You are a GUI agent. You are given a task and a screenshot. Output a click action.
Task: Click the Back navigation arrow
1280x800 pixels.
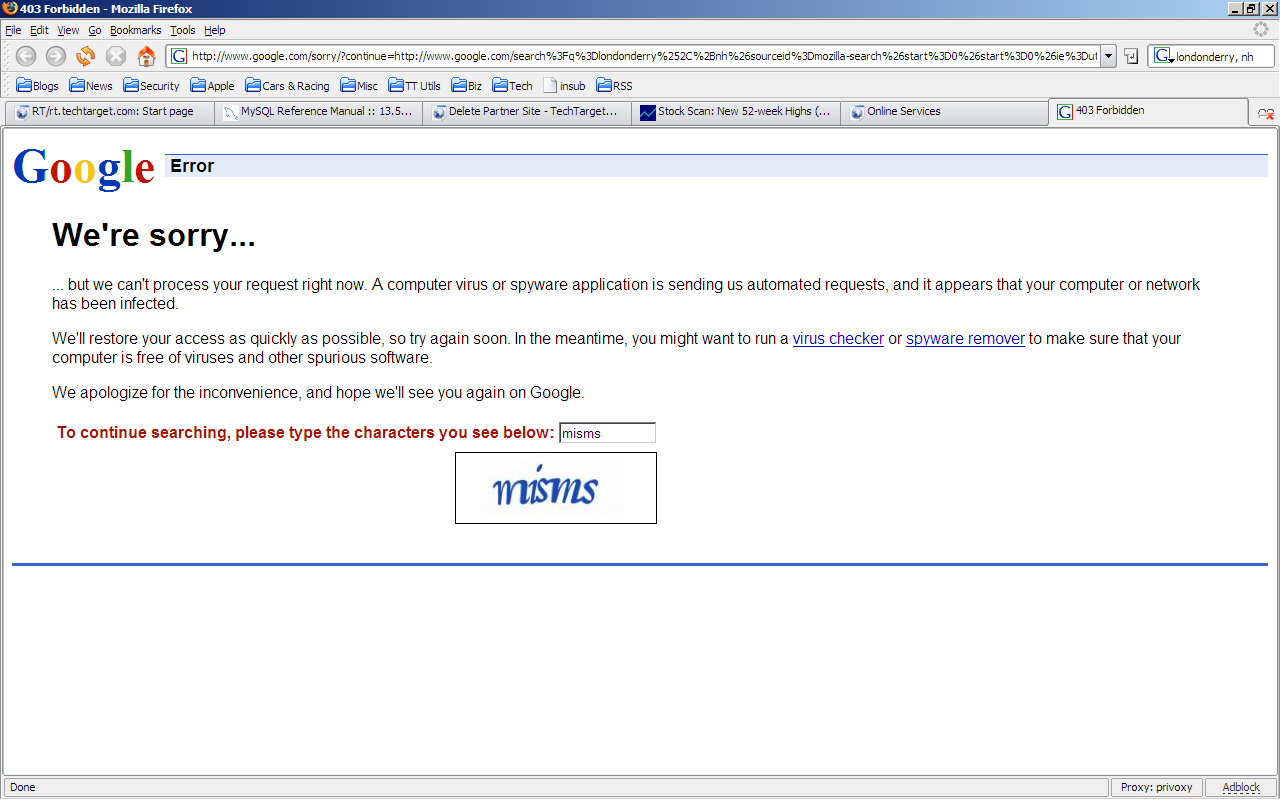[26, 56]
